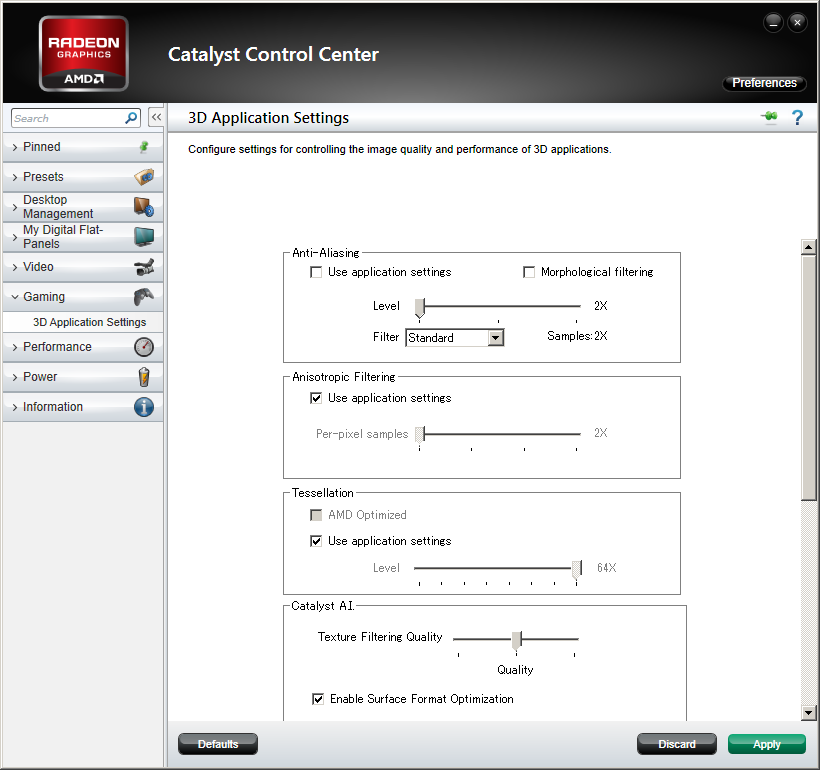This screenshot has height=770, width=820.
Task: Click the Per-pixel samples slider thumb
Action: pos(420,435)
